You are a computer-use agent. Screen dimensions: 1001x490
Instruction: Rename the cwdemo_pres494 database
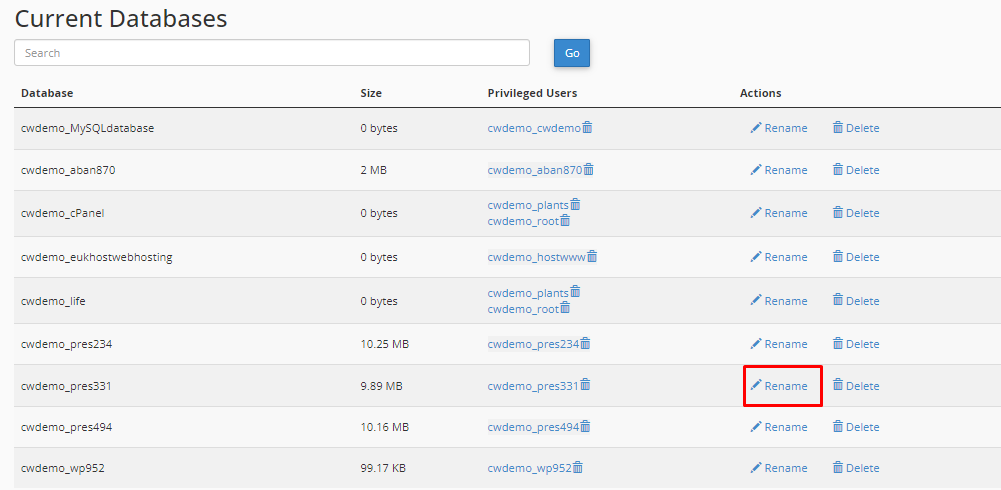[778, 427]
